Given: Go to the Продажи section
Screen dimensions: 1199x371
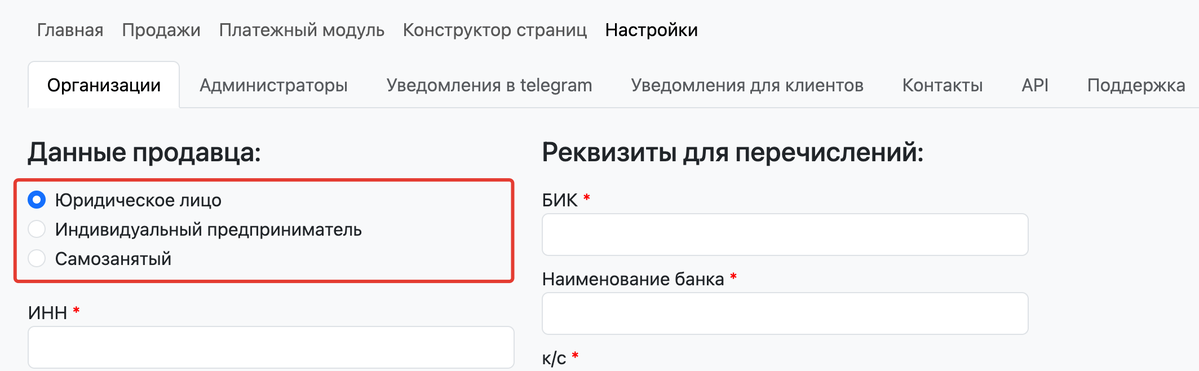Looking at the screenshot, I should [161, 31].
